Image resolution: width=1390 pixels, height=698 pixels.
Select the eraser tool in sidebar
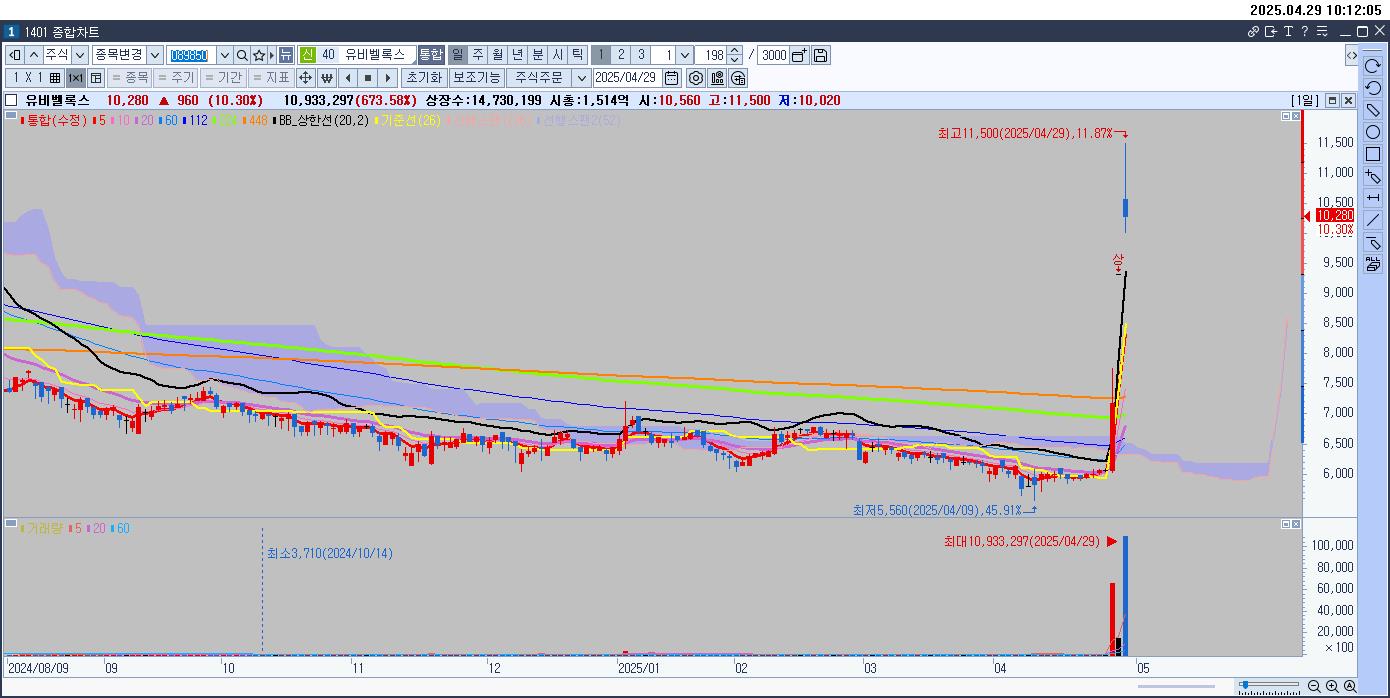[1373, 110]
